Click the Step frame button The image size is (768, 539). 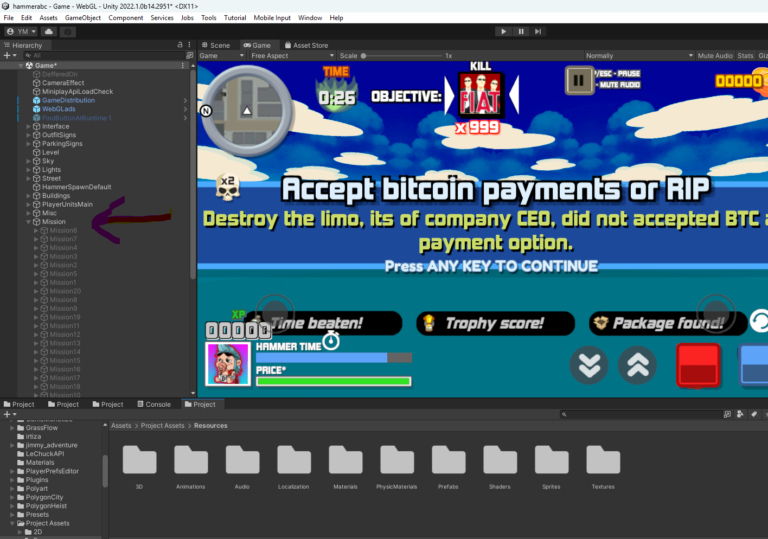click(538, 31)
